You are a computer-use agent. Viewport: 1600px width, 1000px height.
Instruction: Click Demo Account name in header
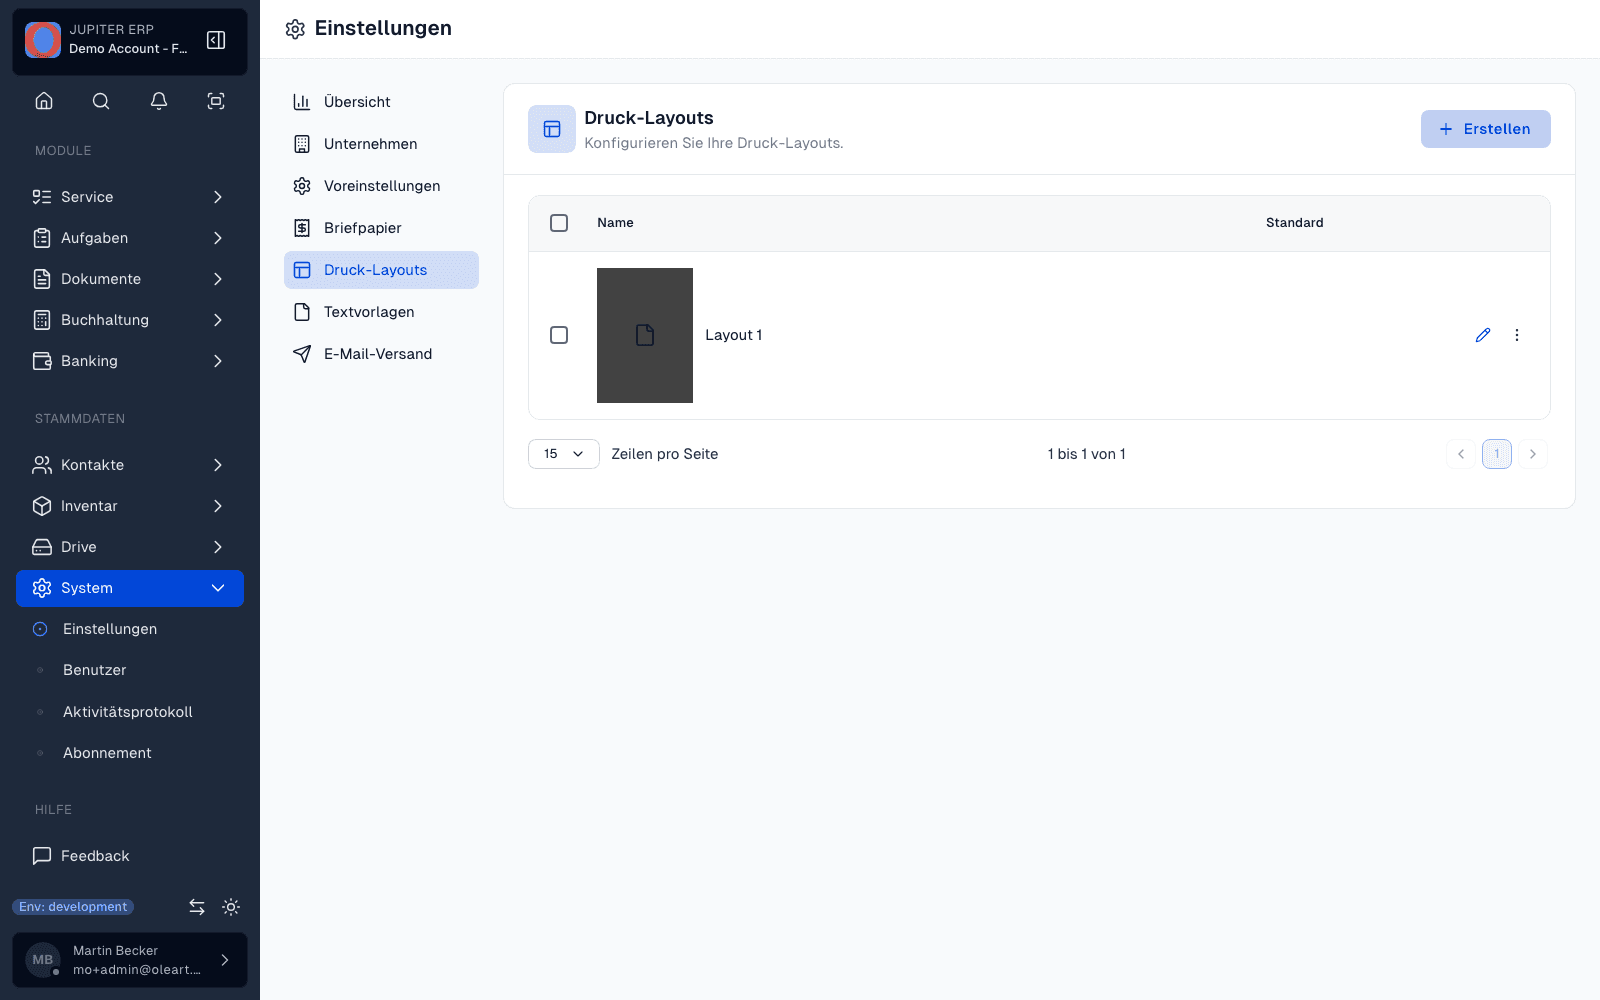(x=128, y=49)
